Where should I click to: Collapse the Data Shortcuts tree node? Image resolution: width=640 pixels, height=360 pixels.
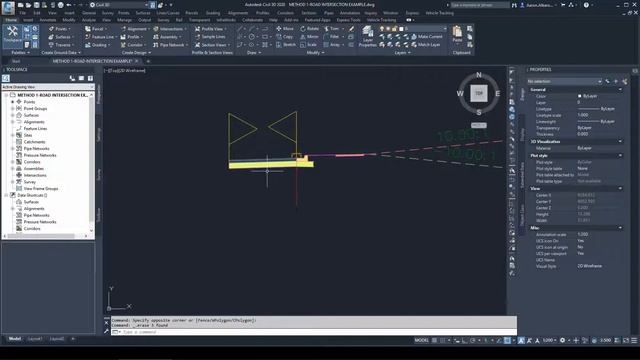click(x=6, y=195)
